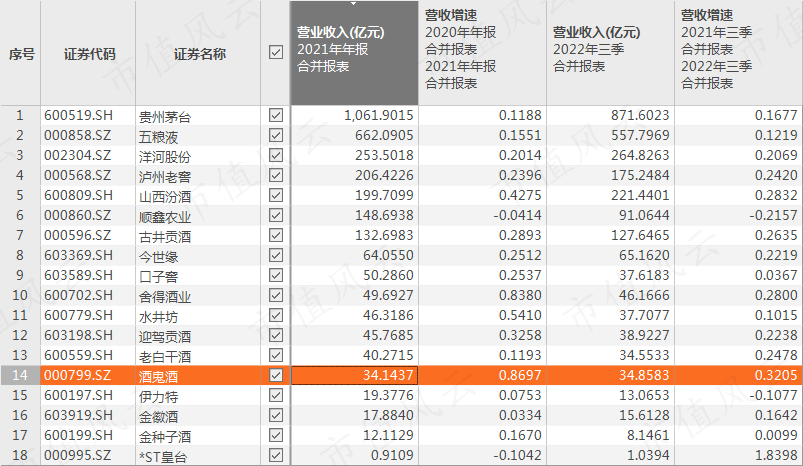Click the sort arrow above 营业收入 2021年年报 header
Screen dimensions: 803x466
coord(353,4)
